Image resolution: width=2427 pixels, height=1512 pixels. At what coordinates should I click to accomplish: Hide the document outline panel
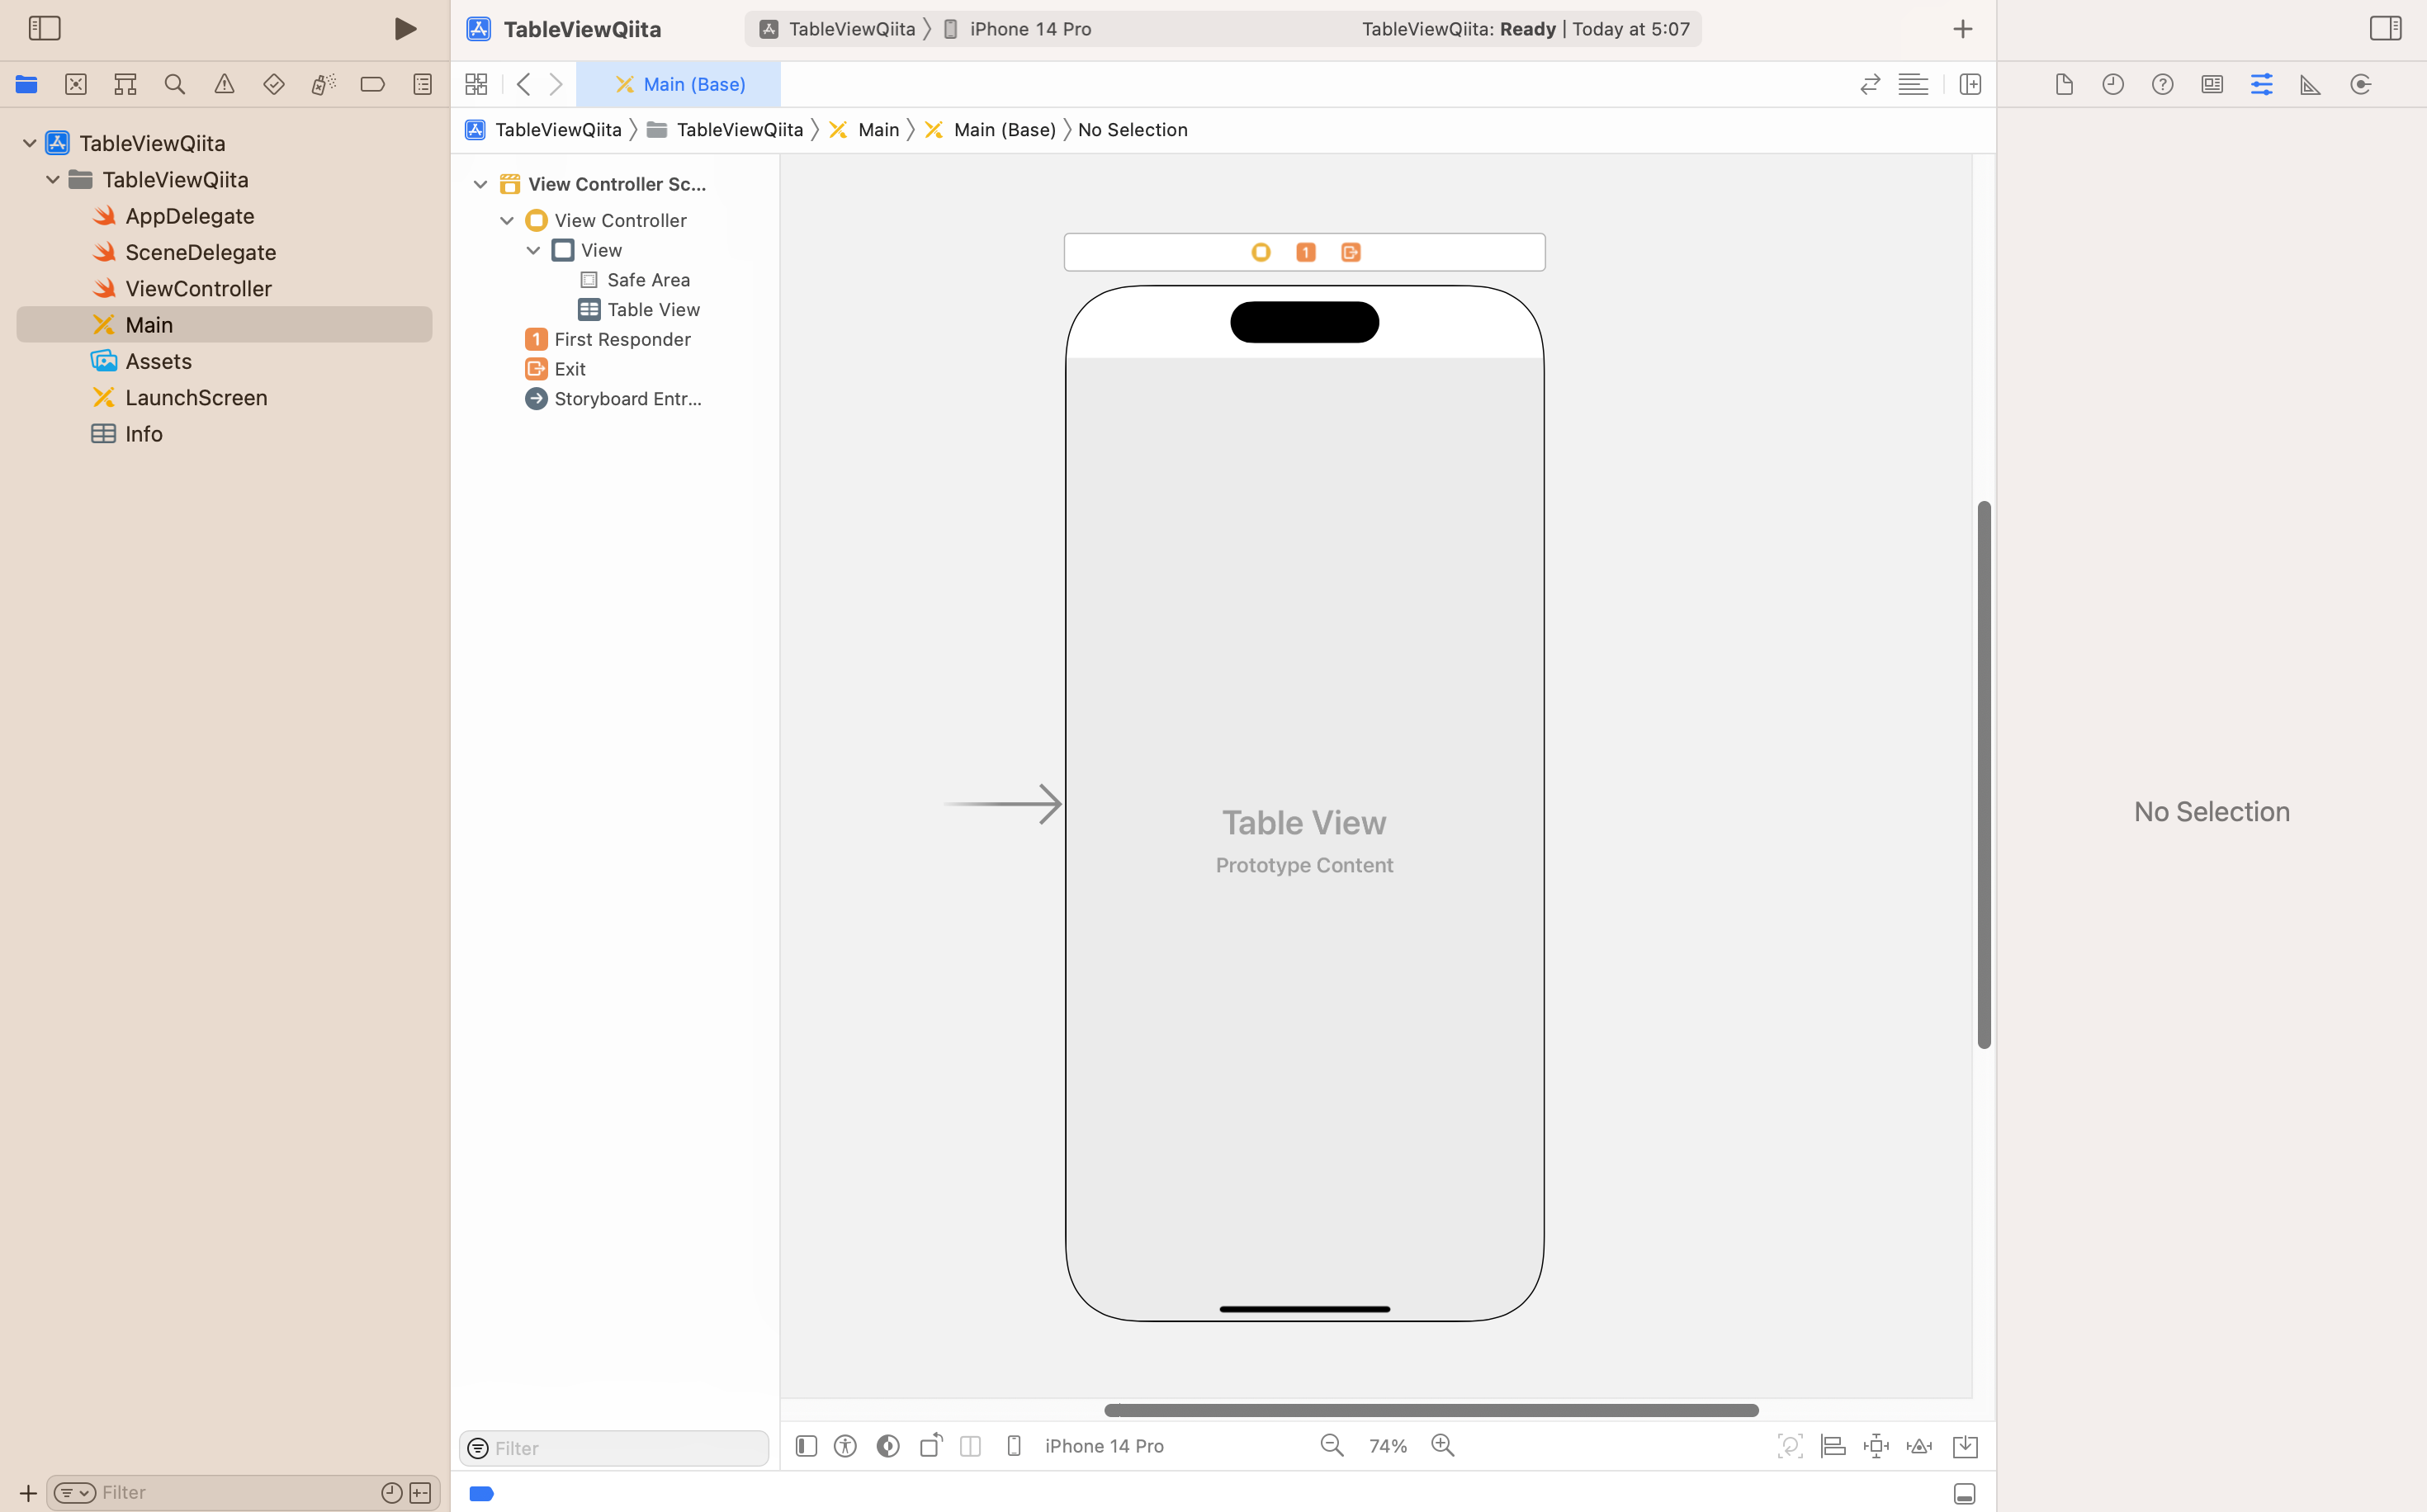click(x=806, y=1445)
